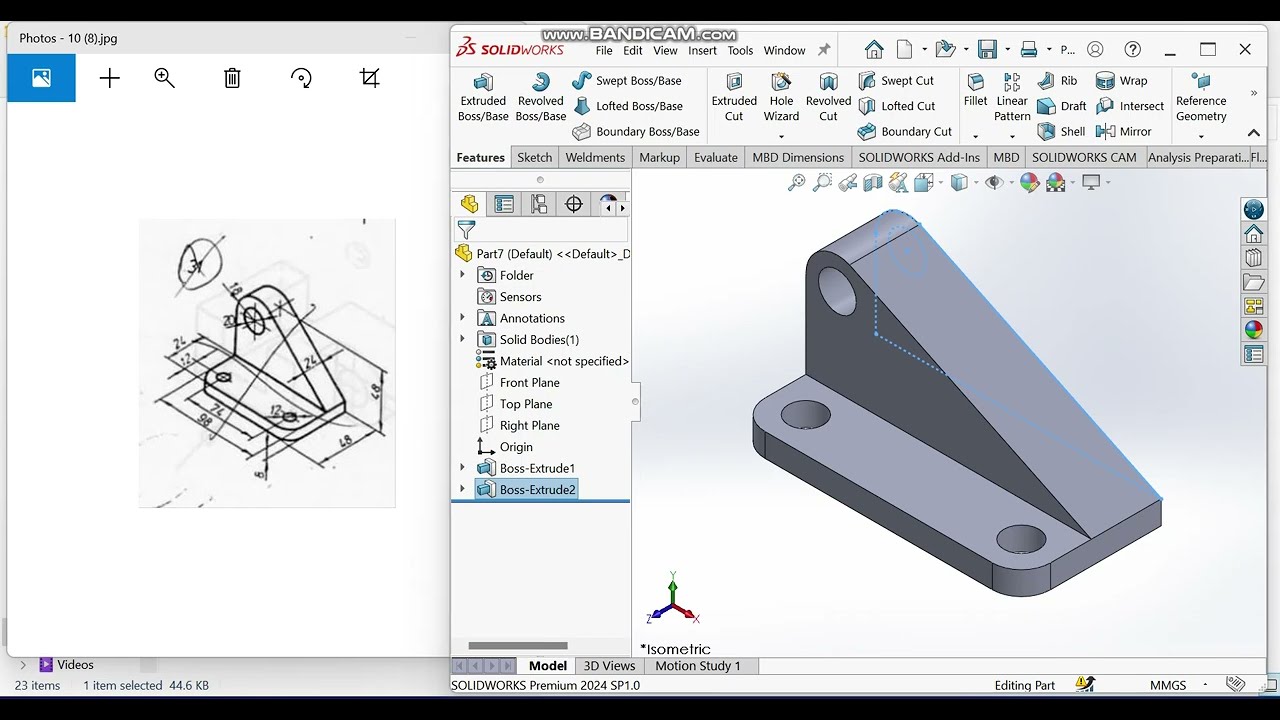Screen dimensions: 1280x720
Task: Switch to 3D Views tab
Action: (609, 666)
